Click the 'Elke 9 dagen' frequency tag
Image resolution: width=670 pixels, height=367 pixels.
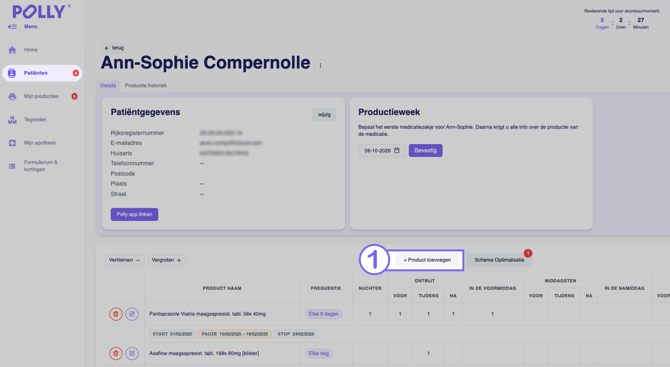pos(323,314)
